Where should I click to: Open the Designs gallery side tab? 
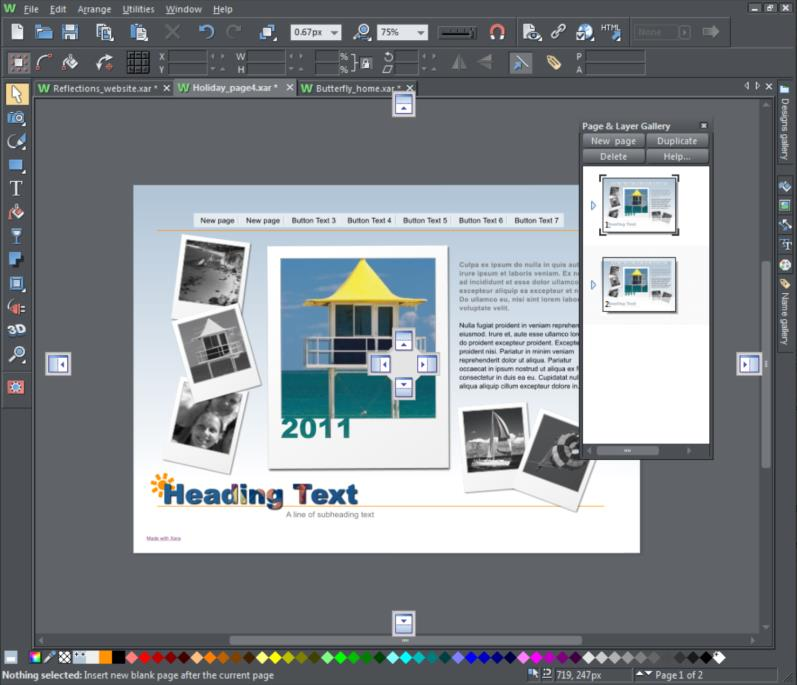784,123
